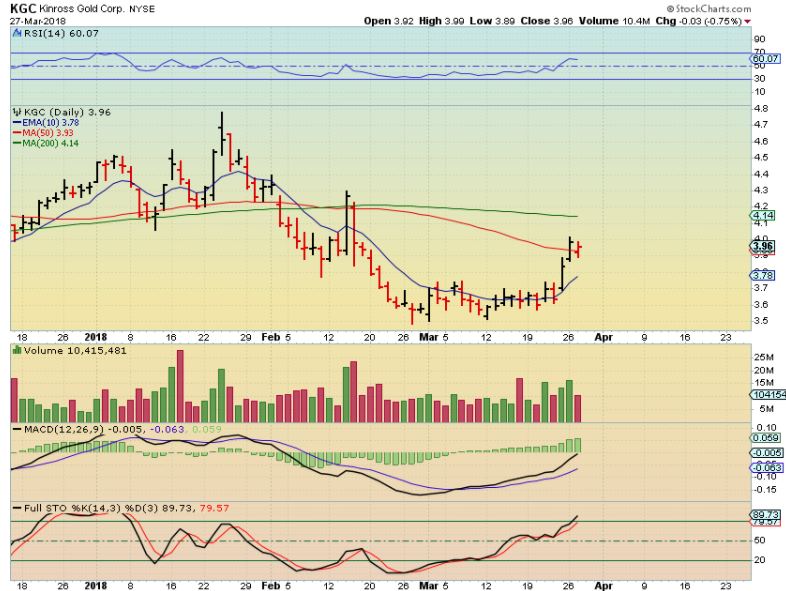Click the 60.07 RSI value tag on axis

(765, 59)
